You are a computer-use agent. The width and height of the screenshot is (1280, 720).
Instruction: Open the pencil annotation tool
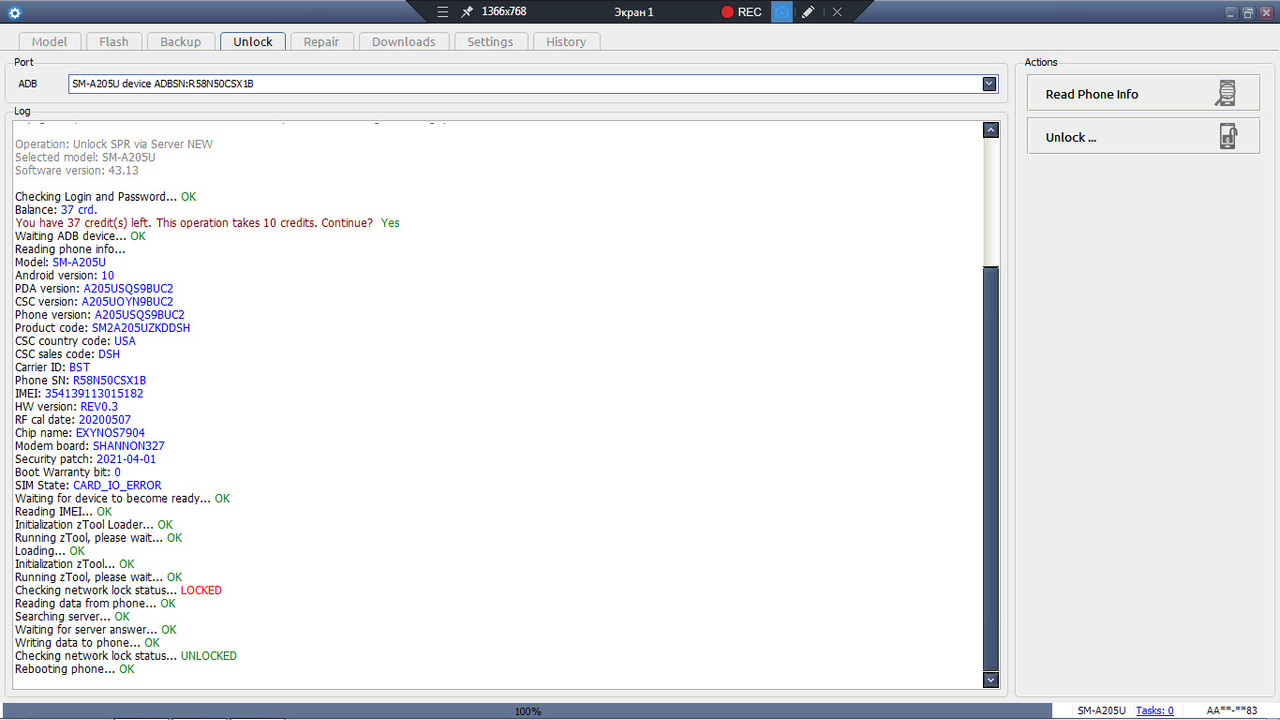808,12
